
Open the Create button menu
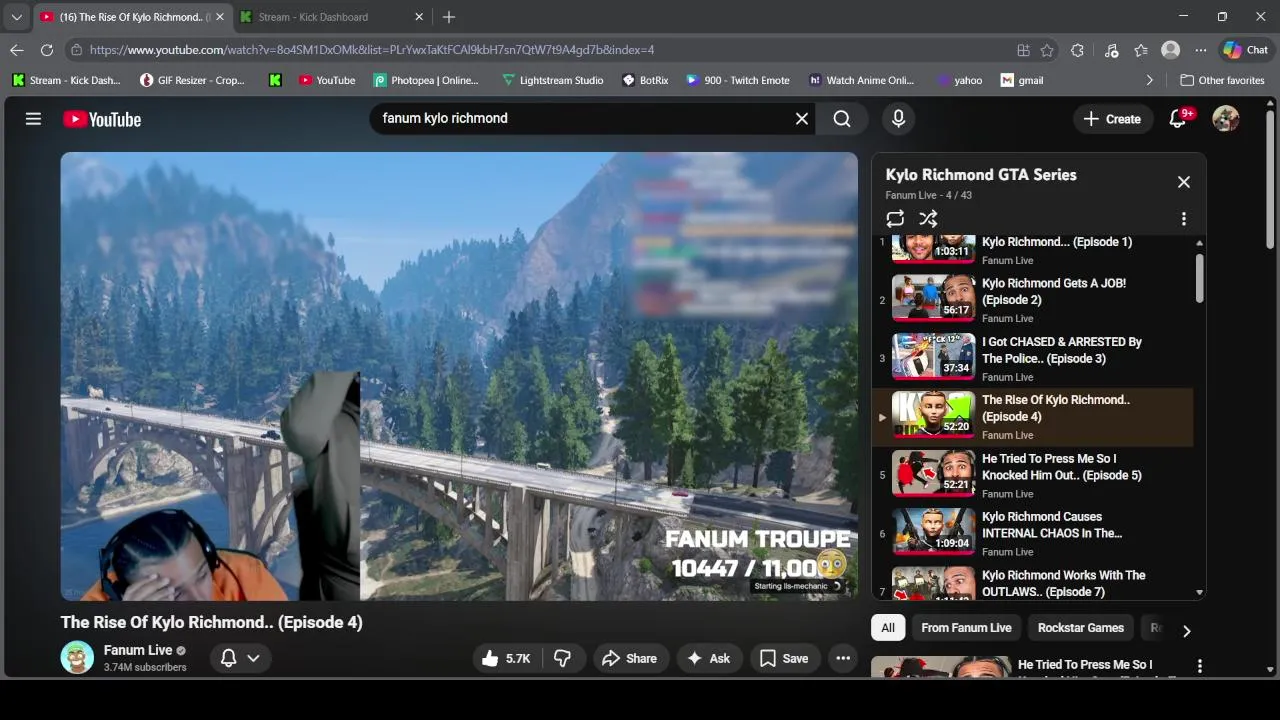[1112, 119]
